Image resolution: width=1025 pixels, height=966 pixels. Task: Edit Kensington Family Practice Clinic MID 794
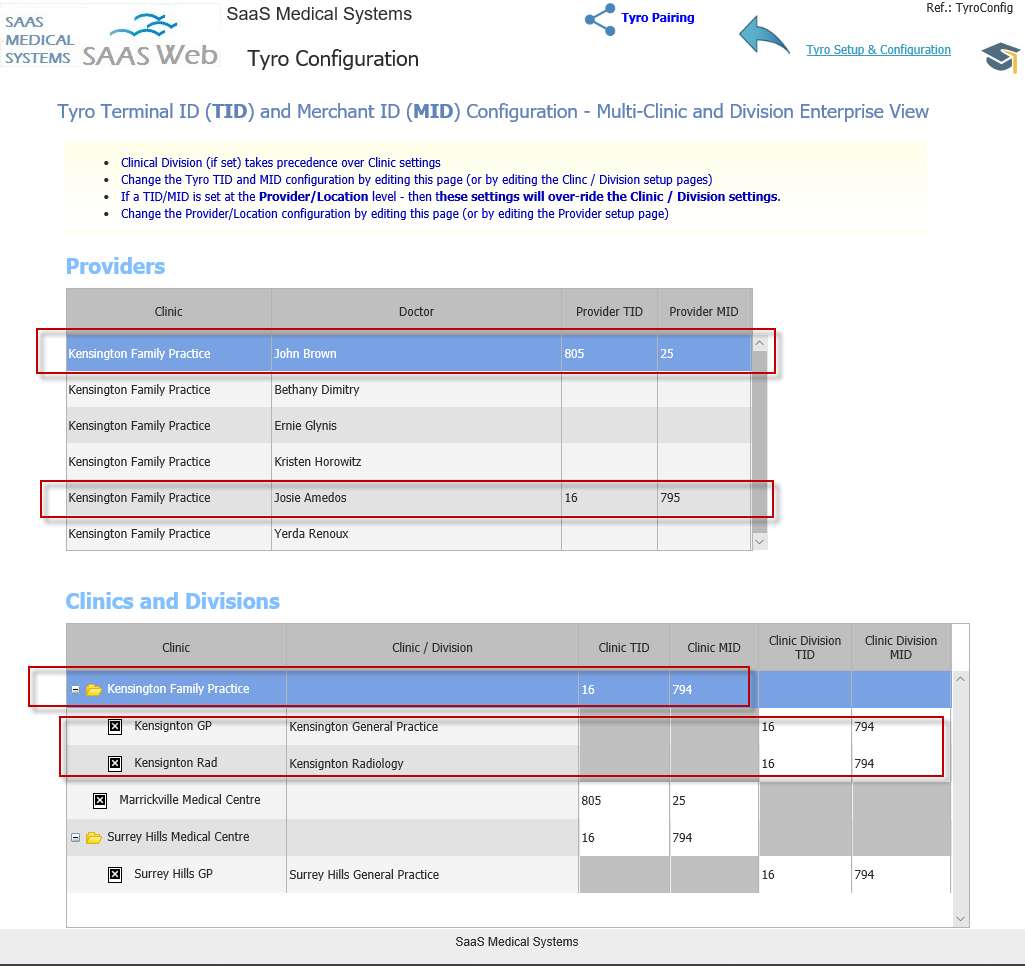coord(714,690)
